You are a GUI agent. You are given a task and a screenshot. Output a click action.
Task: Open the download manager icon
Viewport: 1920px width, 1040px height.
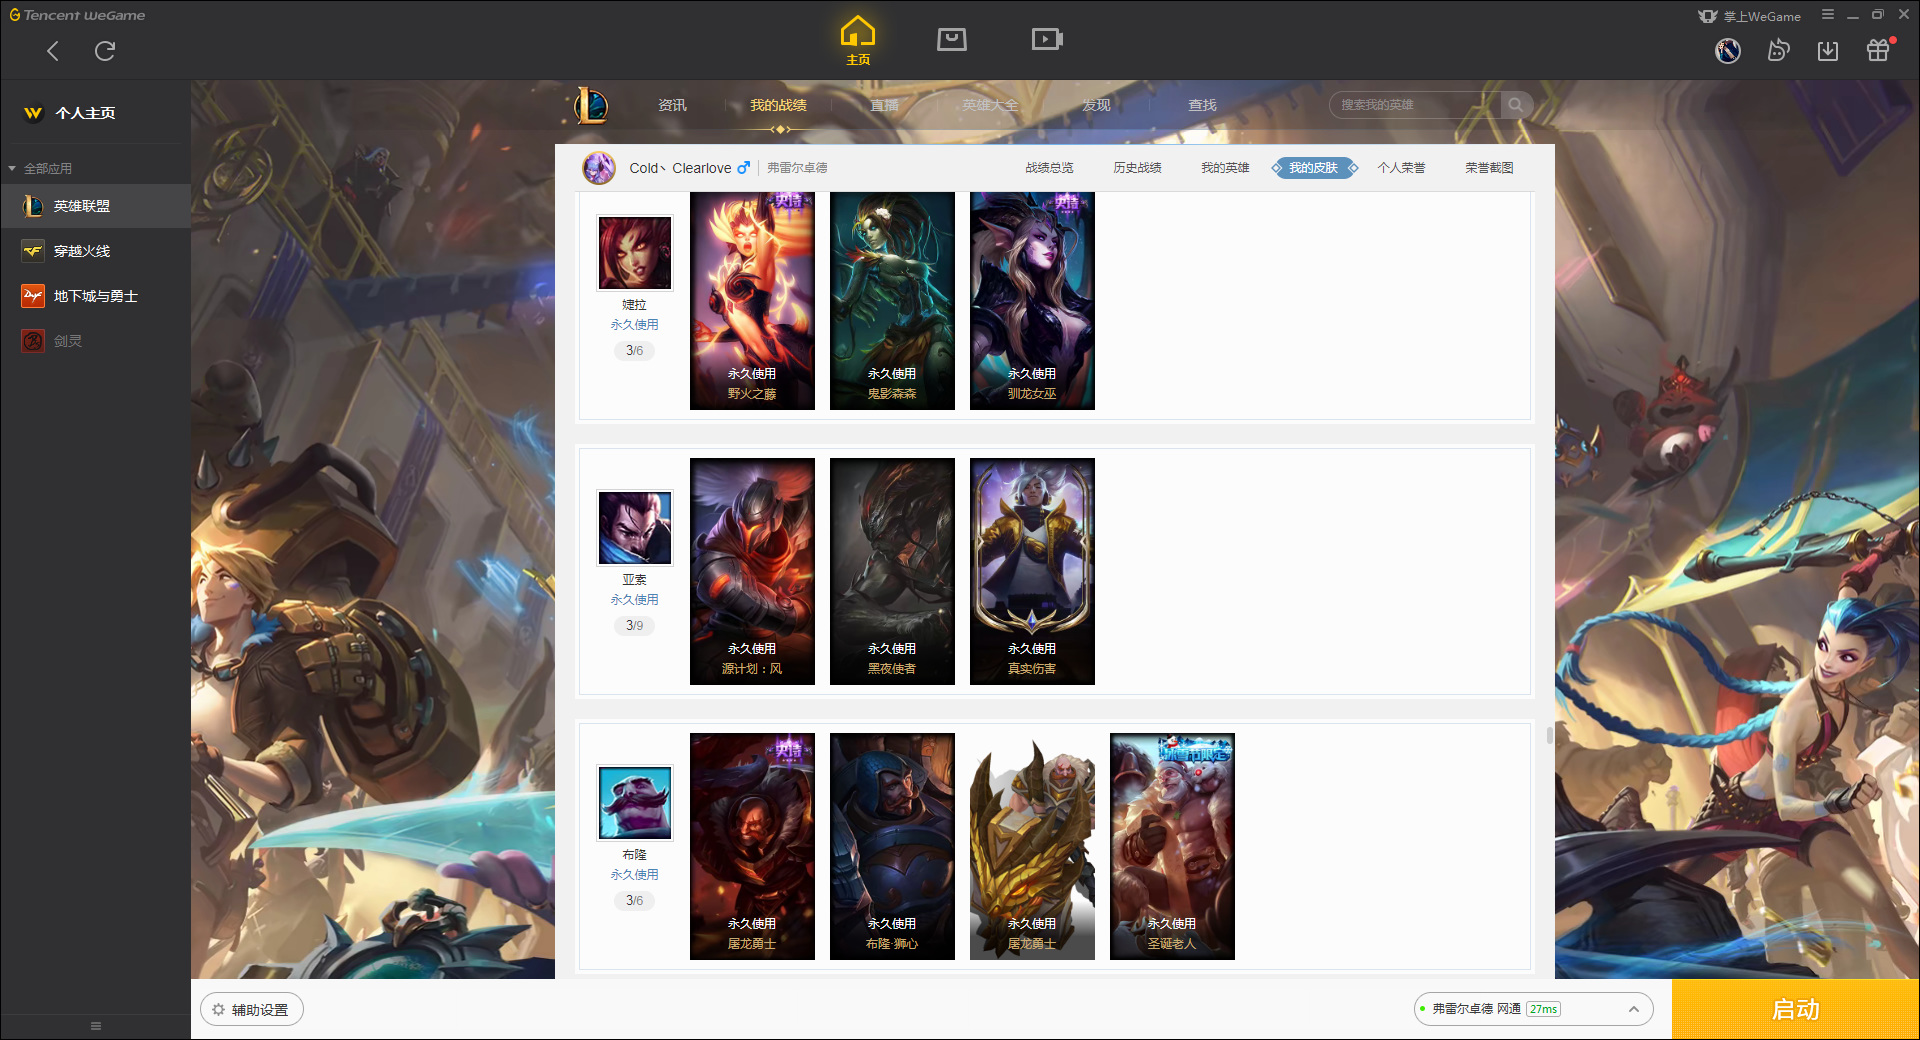point(1828,50)
